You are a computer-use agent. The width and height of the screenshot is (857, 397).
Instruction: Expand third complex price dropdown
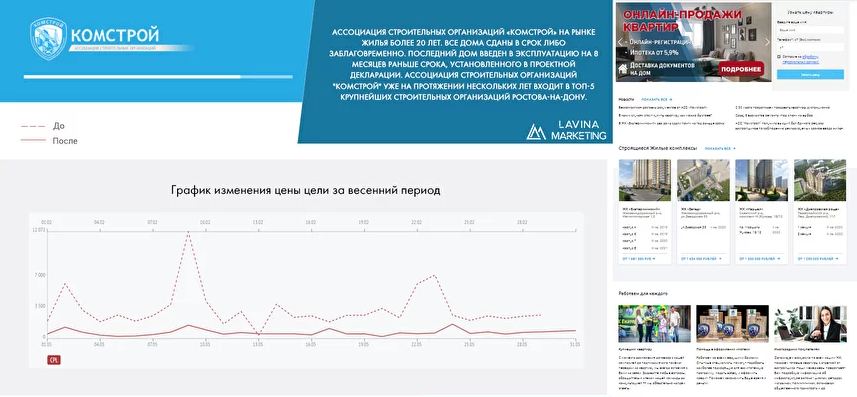761,258
